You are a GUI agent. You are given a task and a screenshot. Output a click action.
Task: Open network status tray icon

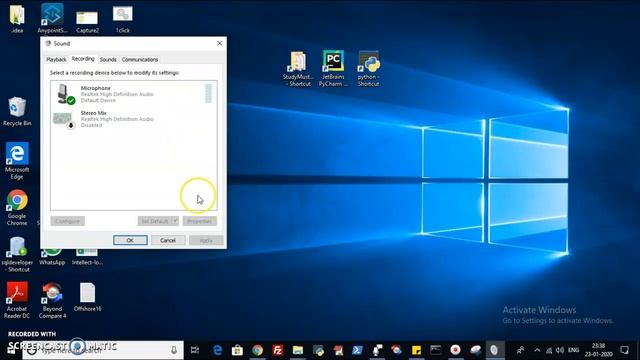[x=549, y=350]
